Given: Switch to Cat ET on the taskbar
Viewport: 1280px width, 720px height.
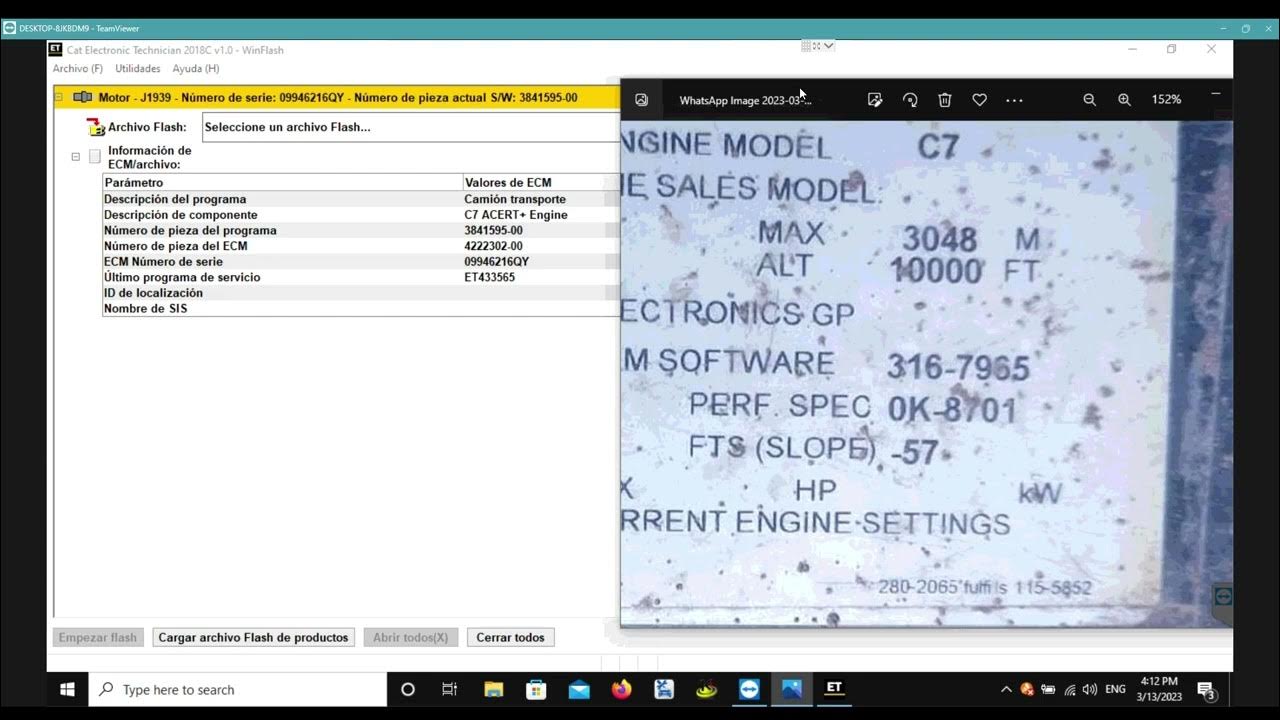Looking at the screenshot, I should 834,689.
